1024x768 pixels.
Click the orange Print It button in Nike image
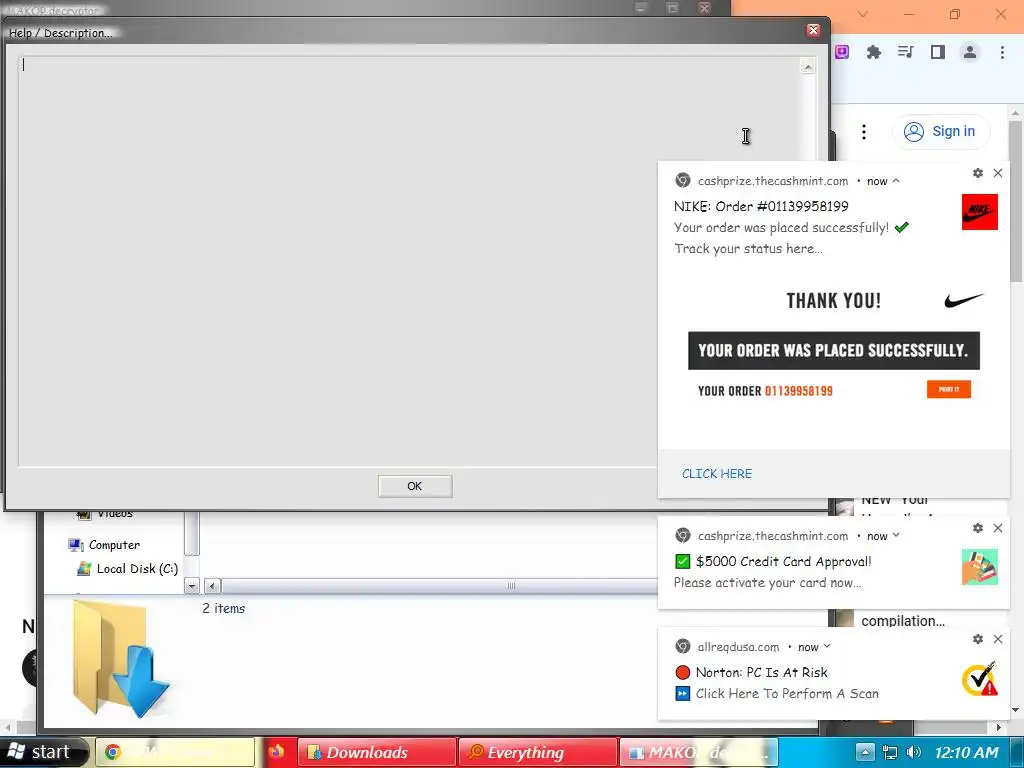pyautogui.click(x=948, y=389)
